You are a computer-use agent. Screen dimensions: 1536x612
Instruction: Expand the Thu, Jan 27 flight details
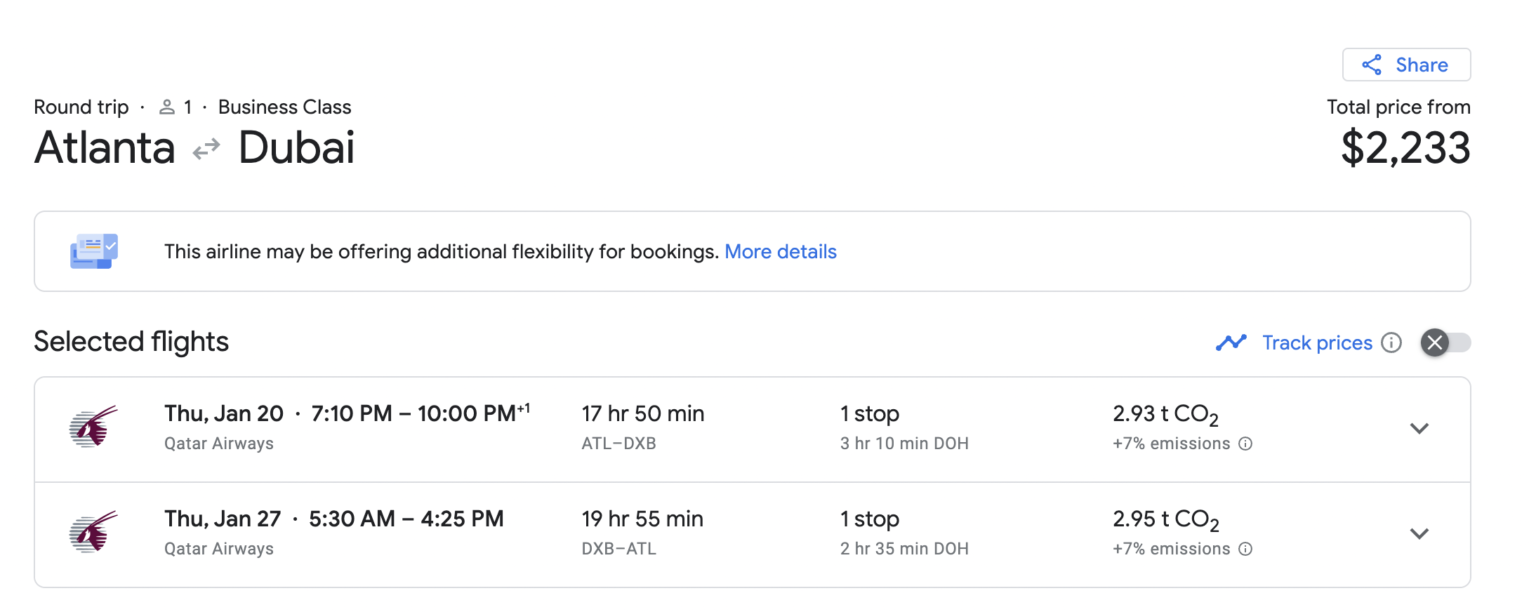tap(1419, 533)
